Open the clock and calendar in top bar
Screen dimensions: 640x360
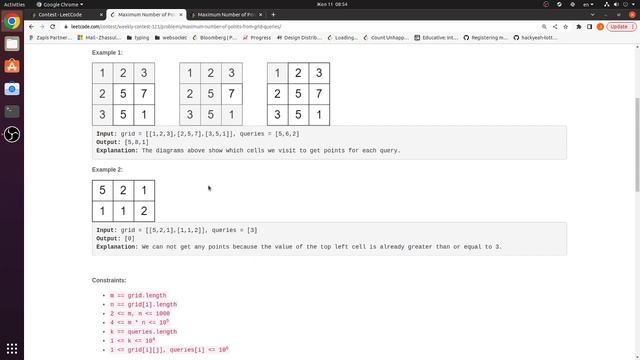[x=332, y=4]
